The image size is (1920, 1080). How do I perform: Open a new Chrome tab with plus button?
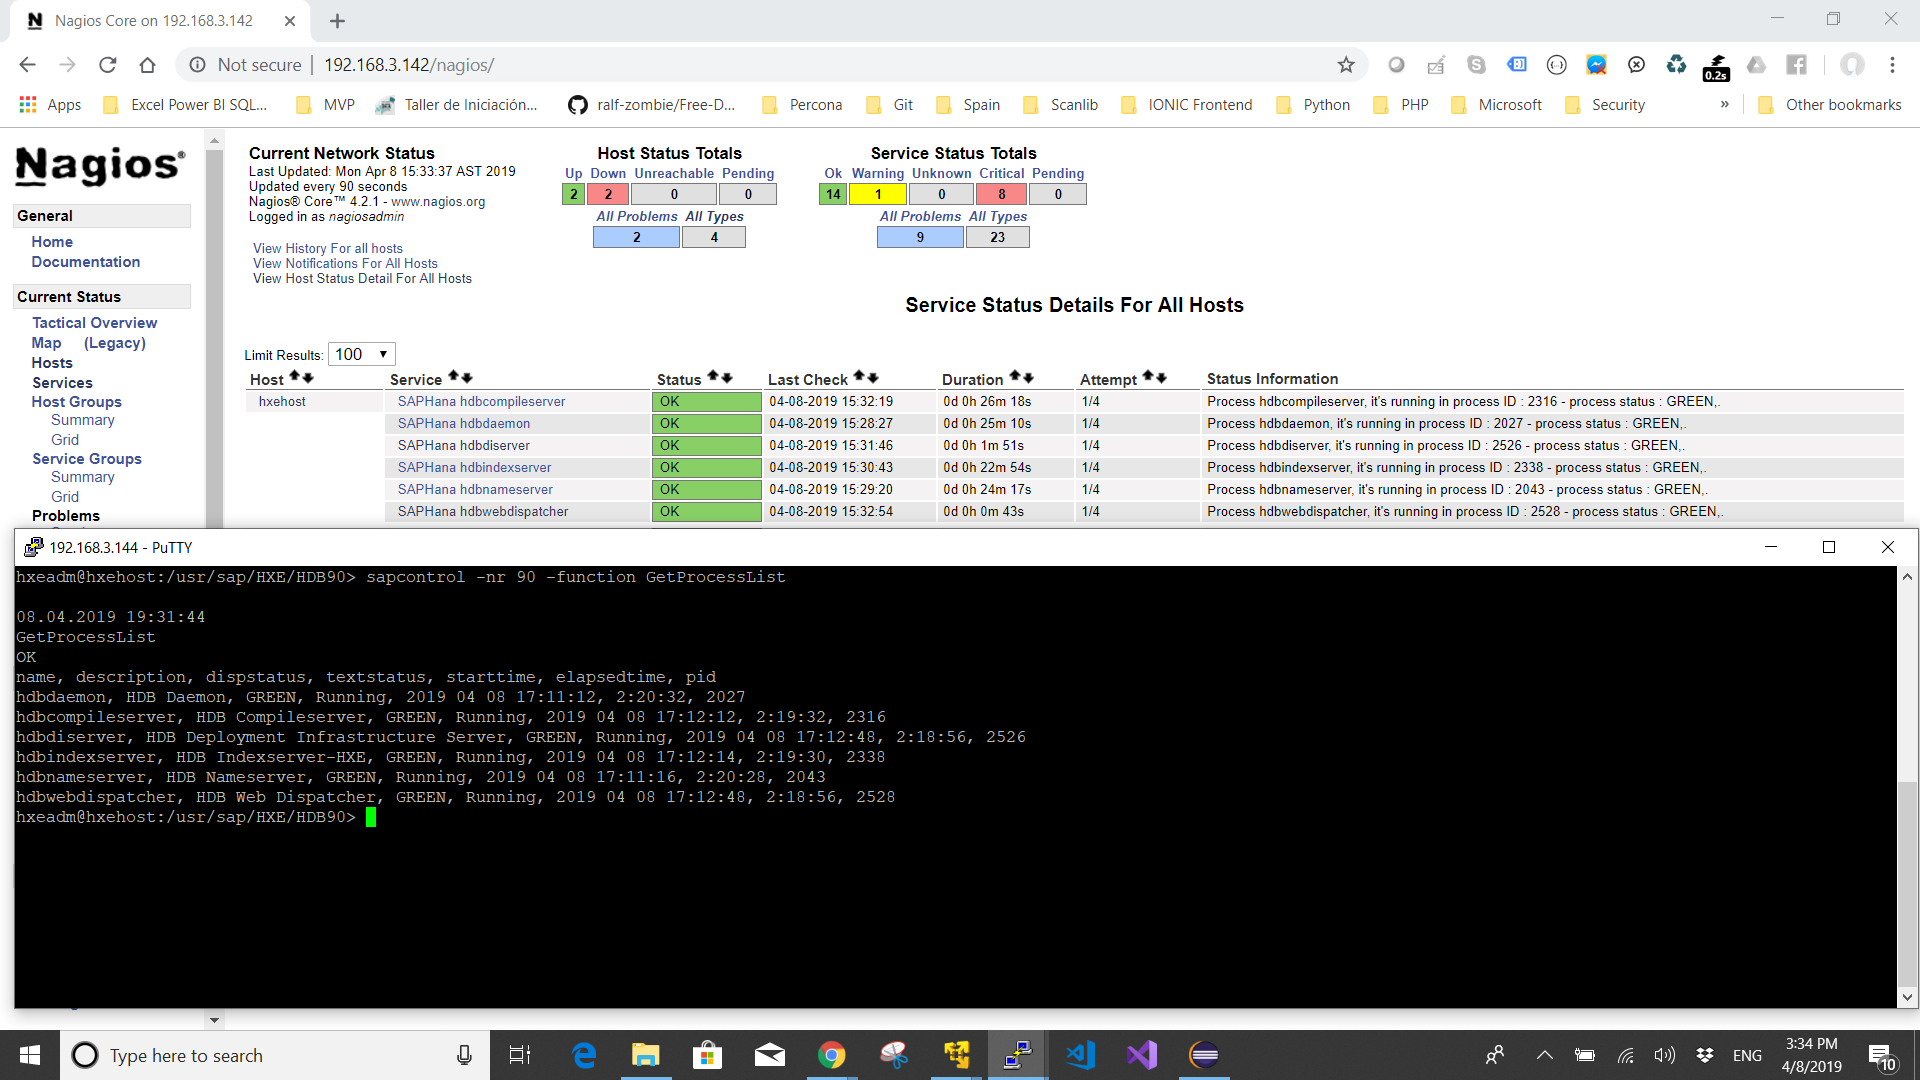(x=337, y=21)
